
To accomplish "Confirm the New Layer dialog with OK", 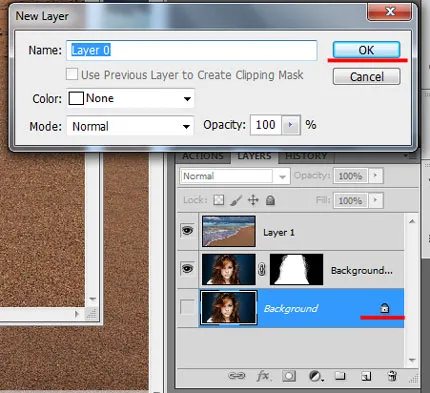I will (x=366, y=50).
